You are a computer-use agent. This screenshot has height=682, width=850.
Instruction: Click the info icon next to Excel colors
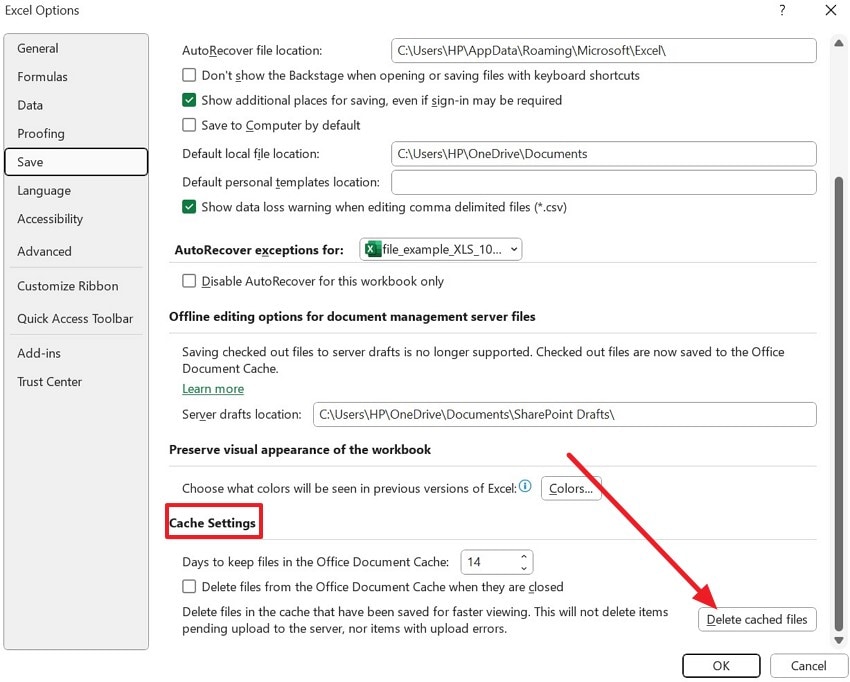pos(525,486)
